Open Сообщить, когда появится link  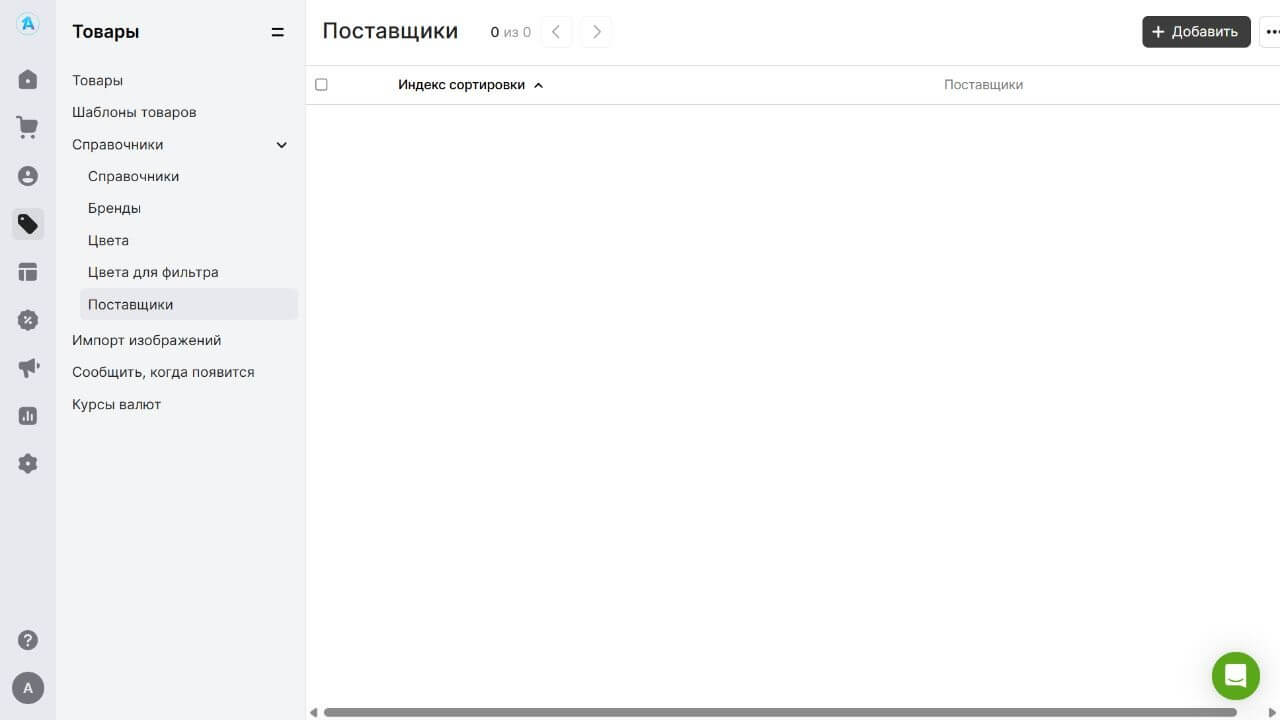[x=163, y=372]
